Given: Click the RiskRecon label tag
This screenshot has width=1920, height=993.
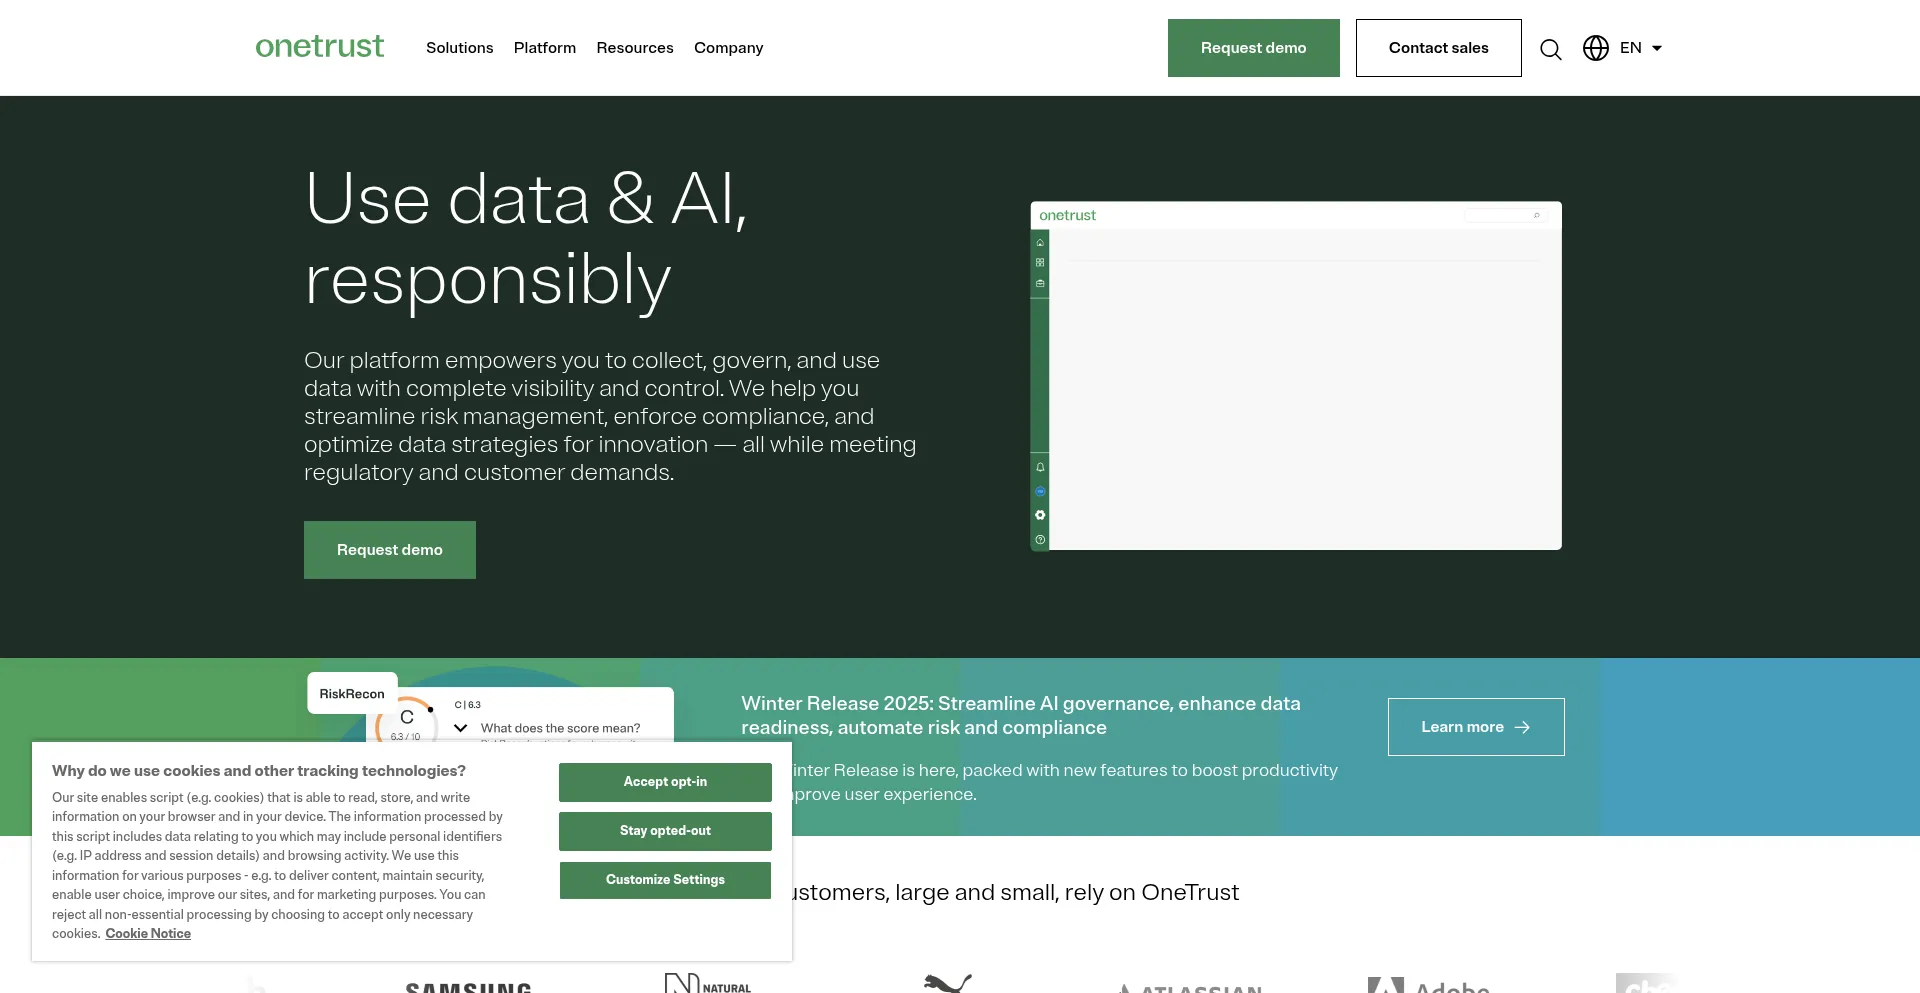Looking at the screenshot, I should tap(352, 693).
